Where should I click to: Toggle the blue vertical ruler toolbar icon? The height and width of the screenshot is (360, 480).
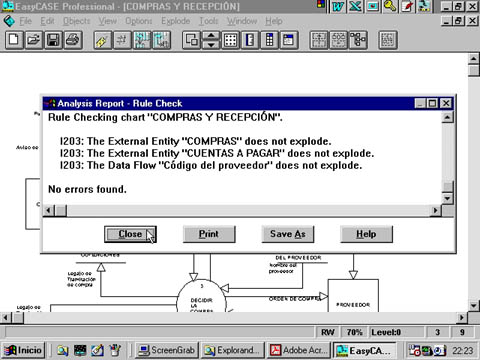[x=250, y=40]
